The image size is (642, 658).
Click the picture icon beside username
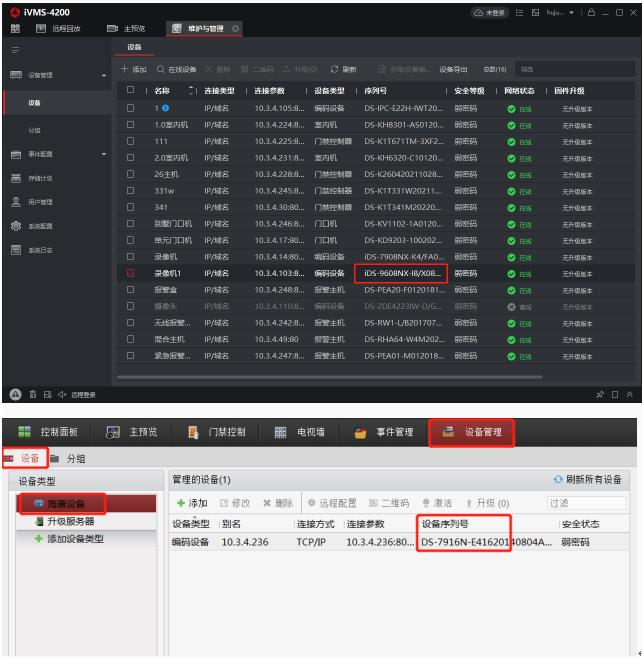535,13
